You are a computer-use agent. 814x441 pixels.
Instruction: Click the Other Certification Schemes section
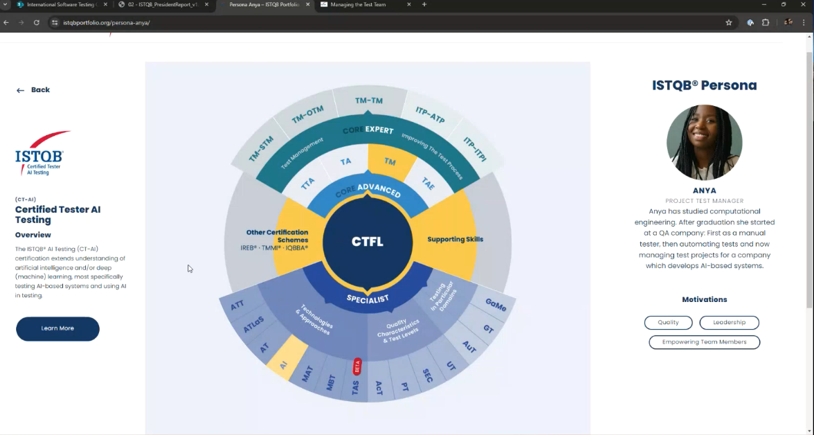click(x=277, y=239)
